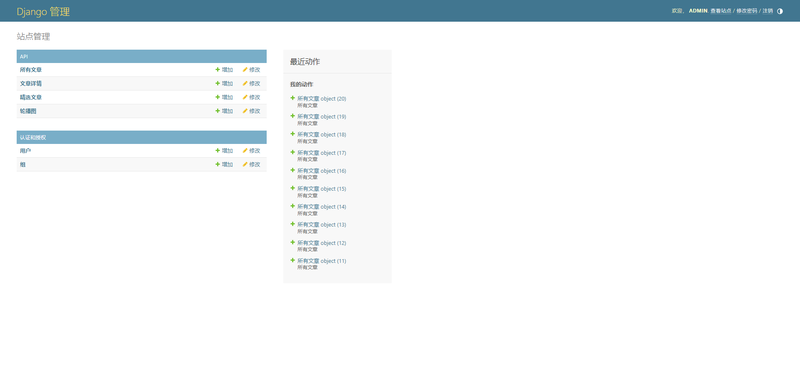800x388 pixels.
Task: Open recent action 所有文章 object (20)
Action: point(321,99)
